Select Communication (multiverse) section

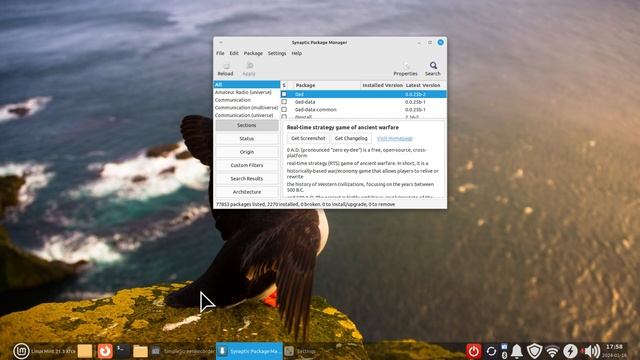click(247, 108)
